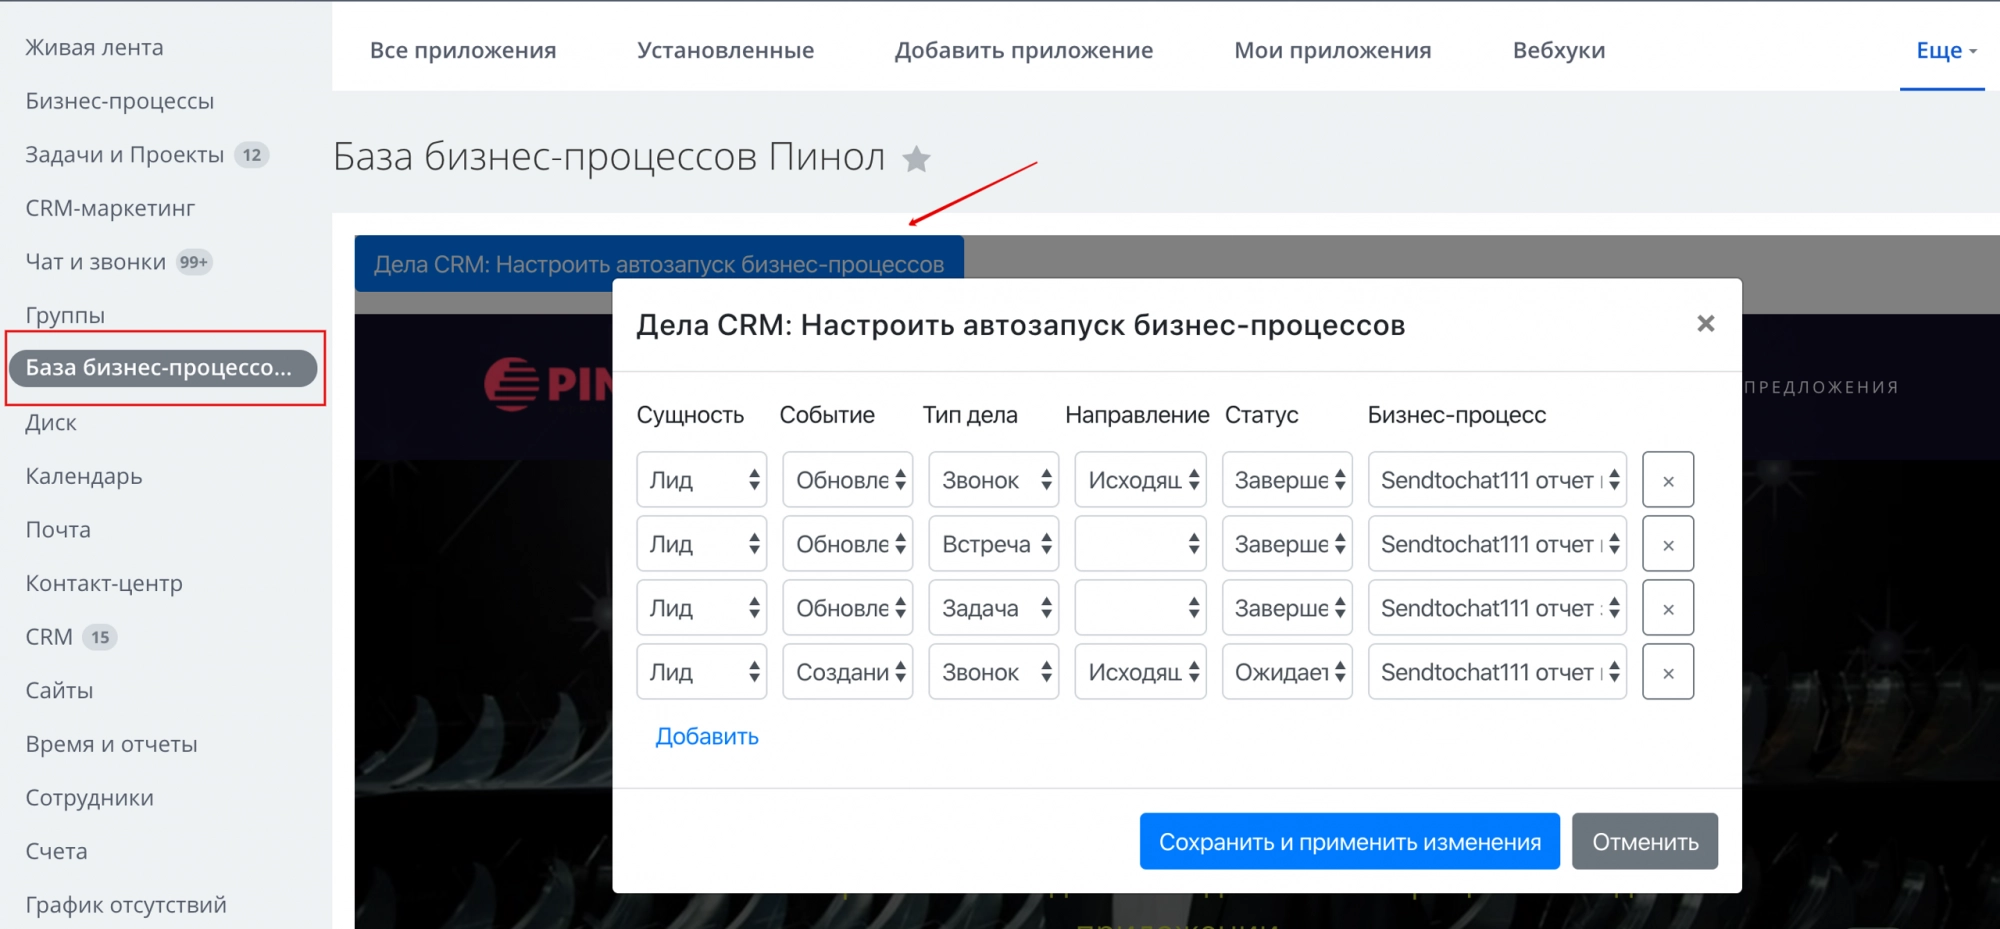The width and height of the screenshot is (2000, 929).
Task: Open the «Сущность» dropdown in the first row
Action: (701, 480)
